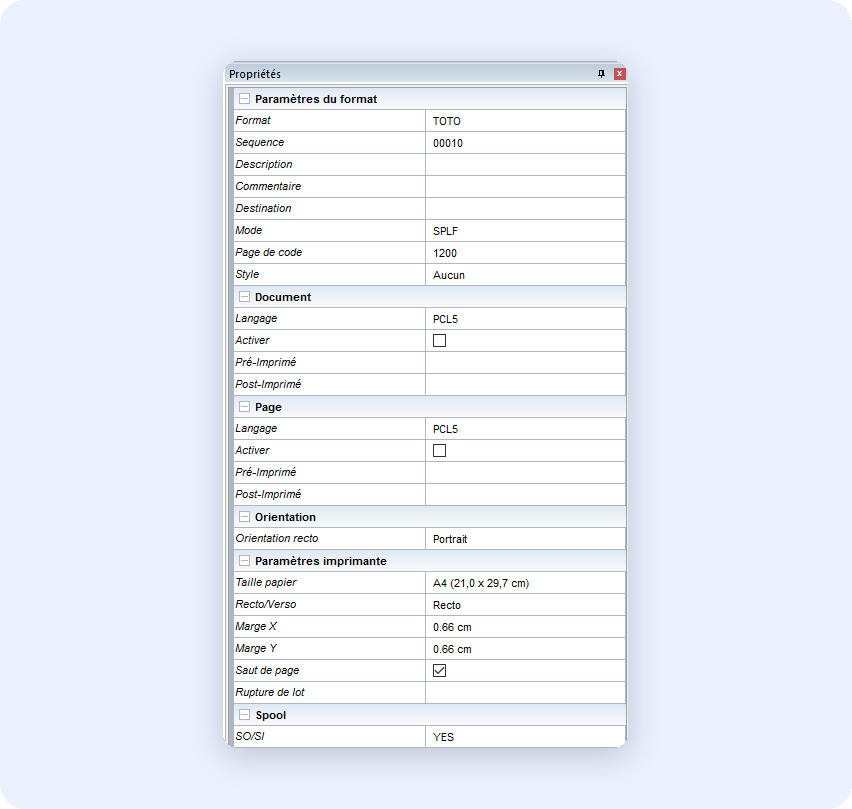Screen dimensions: 852x809
Task: Edit the Sequence value 00010
Action: 525,143
